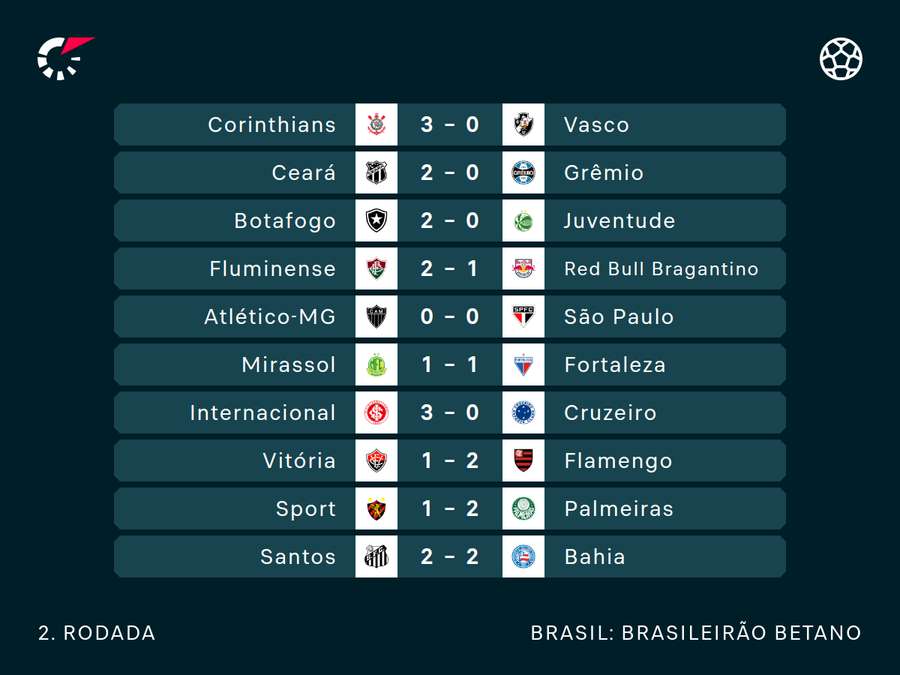The image size is (900, 675).
Task: Click the Internacional red crest
Action: click(376, 413)
